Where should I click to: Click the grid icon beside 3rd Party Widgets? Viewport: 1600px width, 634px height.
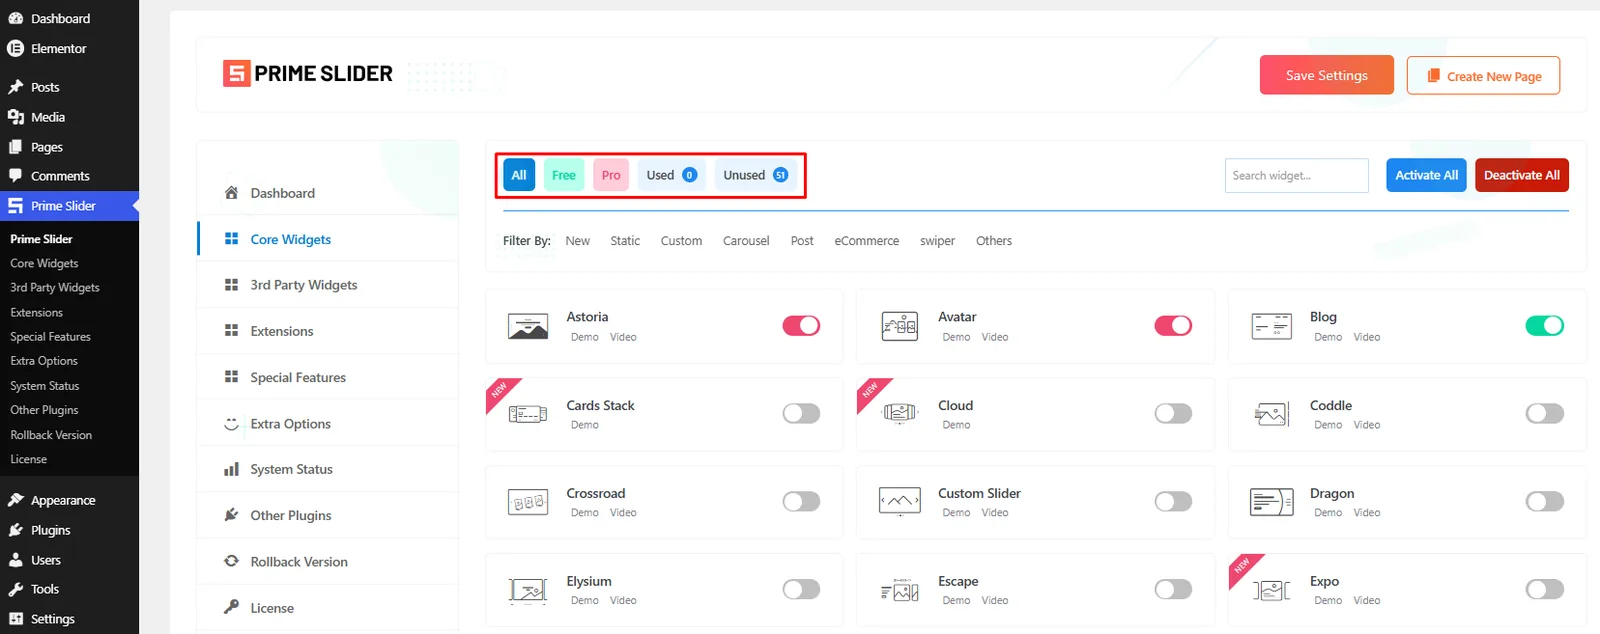231,284
